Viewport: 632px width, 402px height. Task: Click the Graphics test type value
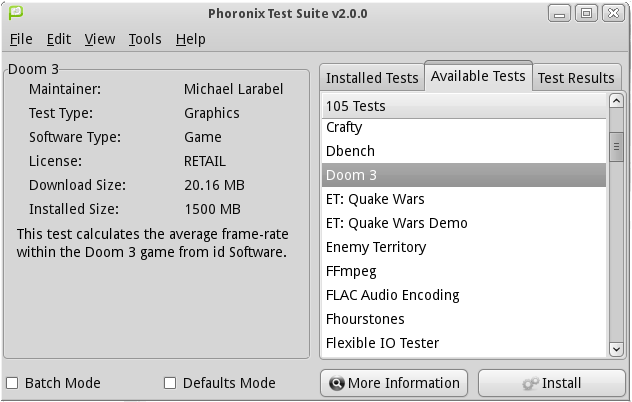pos(212,113)
